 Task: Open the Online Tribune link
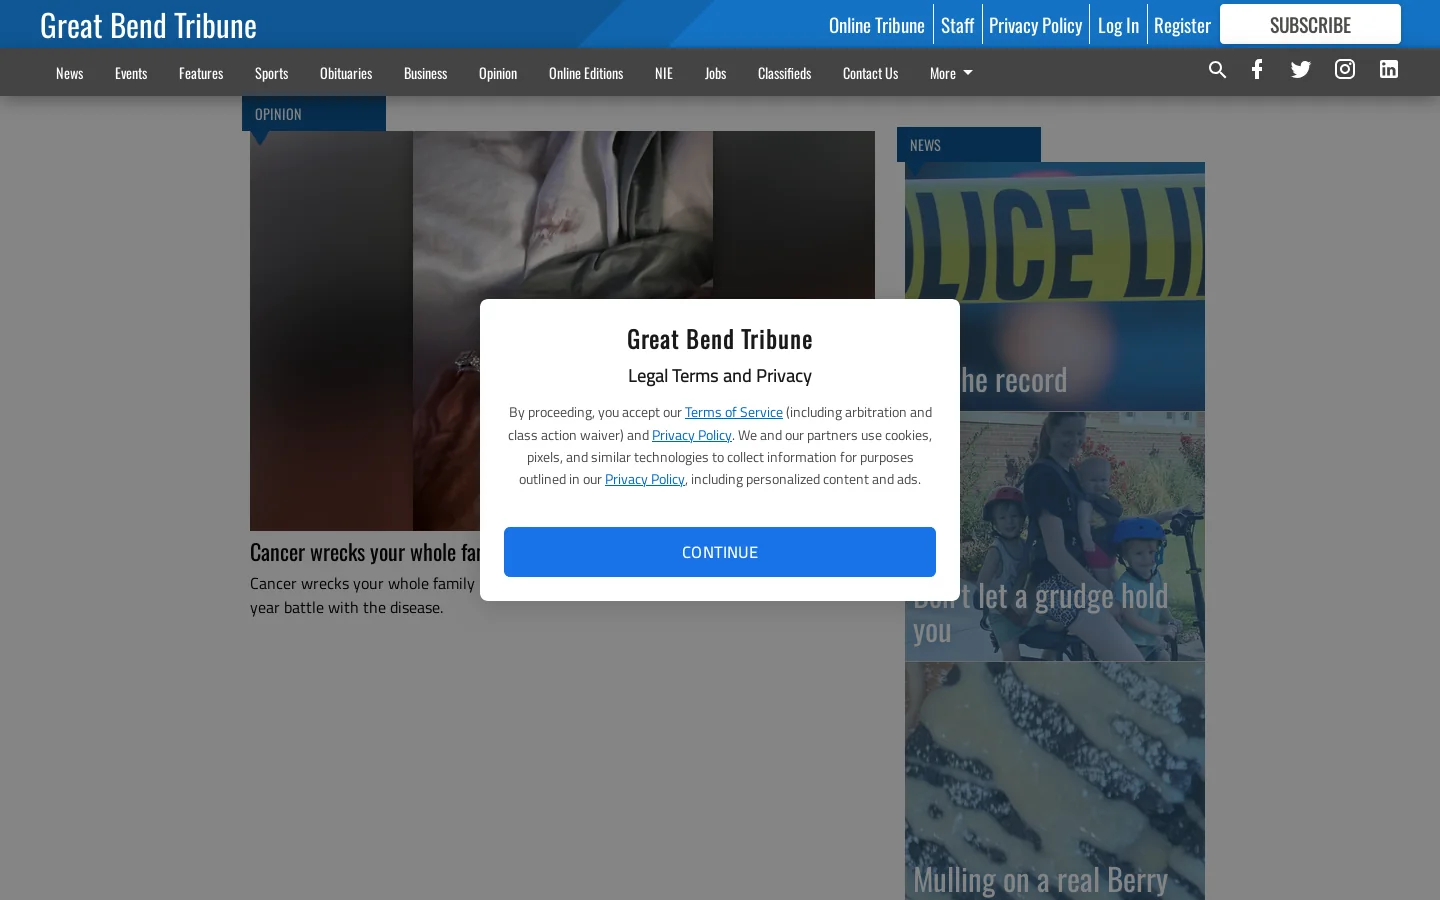(x=877, y=25)
